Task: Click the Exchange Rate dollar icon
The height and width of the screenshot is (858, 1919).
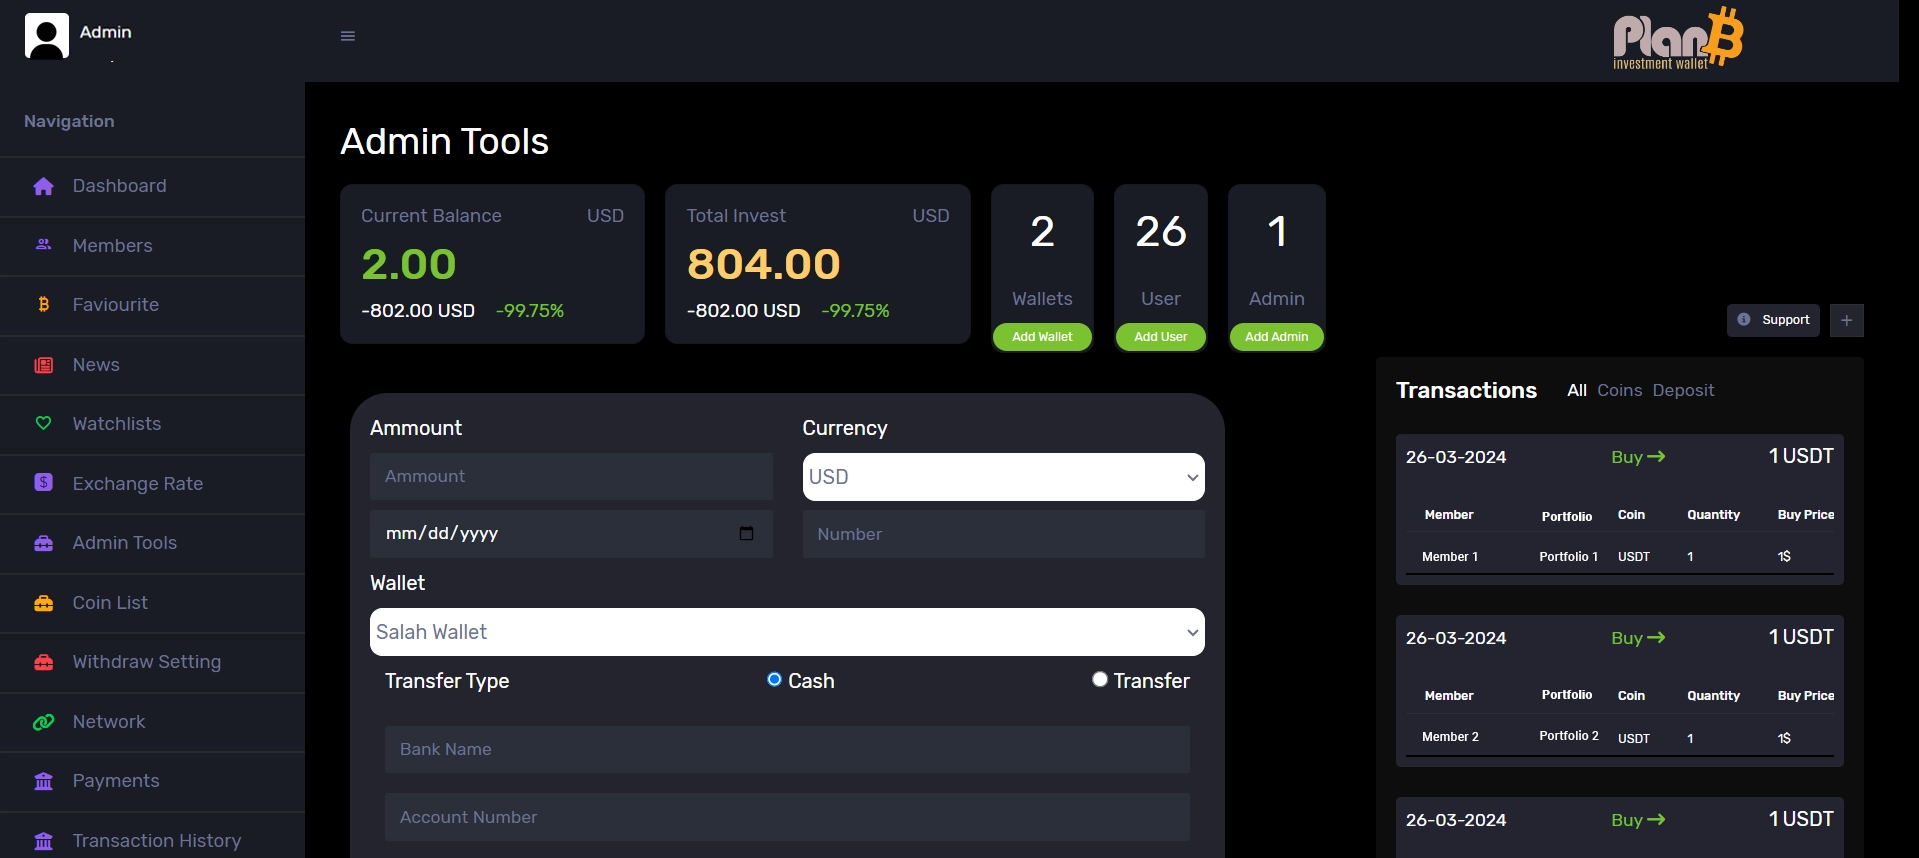Action: (x=43, y=483)
